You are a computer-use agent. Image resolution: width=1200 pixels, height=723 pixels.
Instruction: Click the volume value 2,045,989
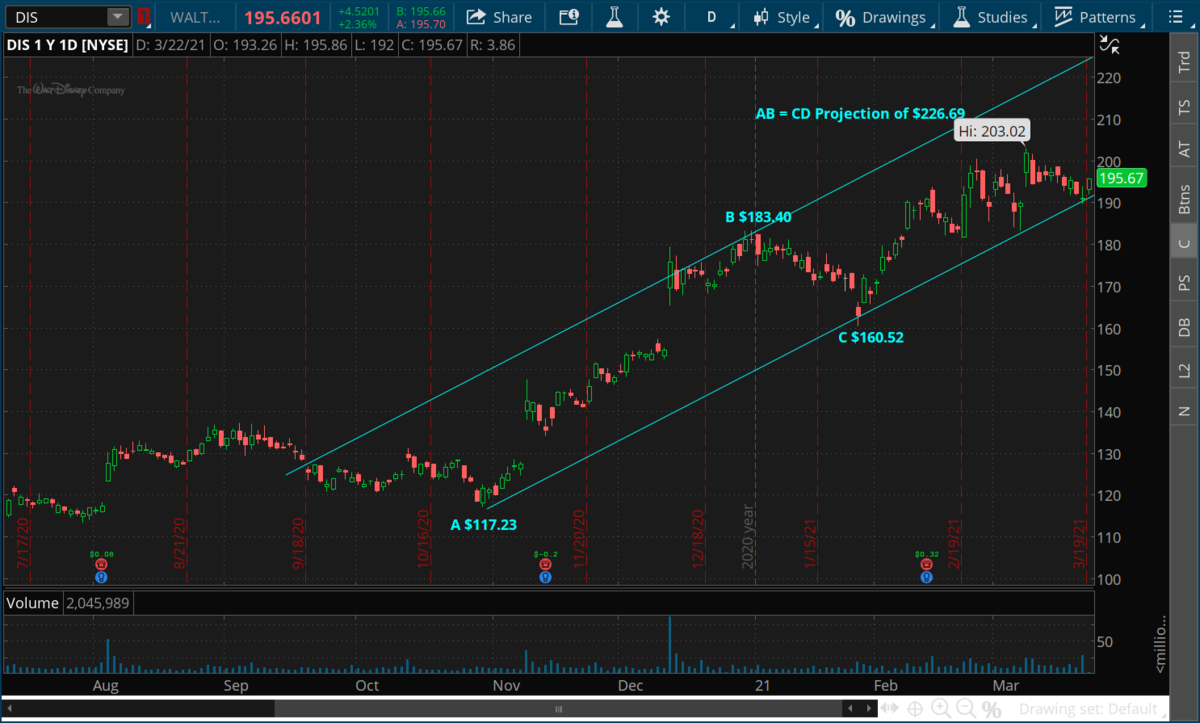(x=96, y=603)
